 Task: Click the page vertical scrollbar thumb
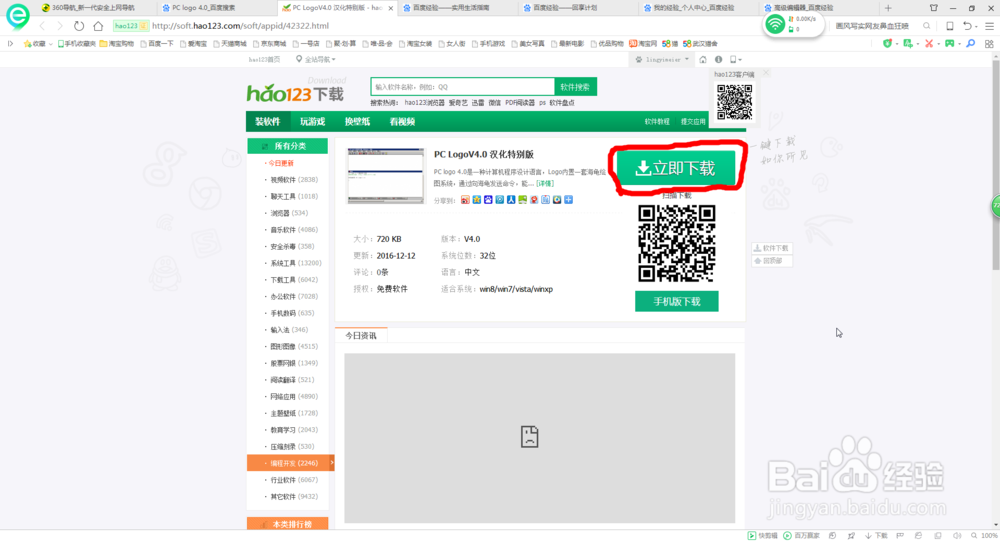[996, 165]
